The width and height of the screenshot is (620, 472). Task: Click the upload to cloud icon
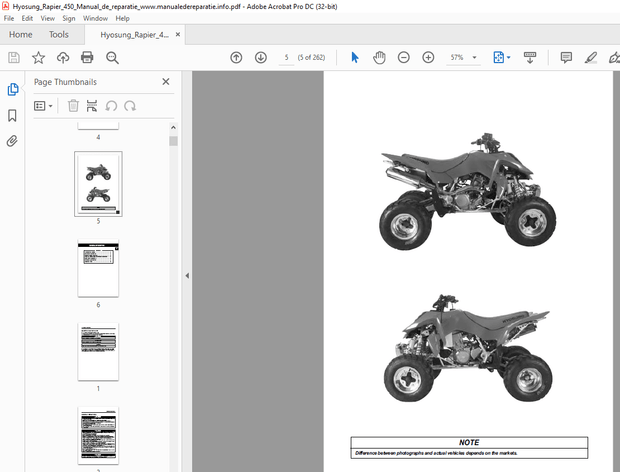(63, 58)
